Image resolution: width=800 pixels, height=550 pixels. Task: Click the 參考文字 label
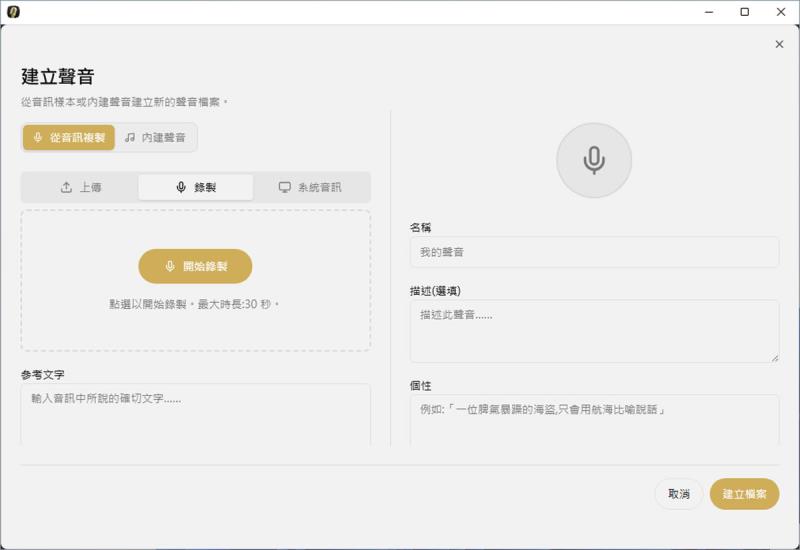[43, 374]
